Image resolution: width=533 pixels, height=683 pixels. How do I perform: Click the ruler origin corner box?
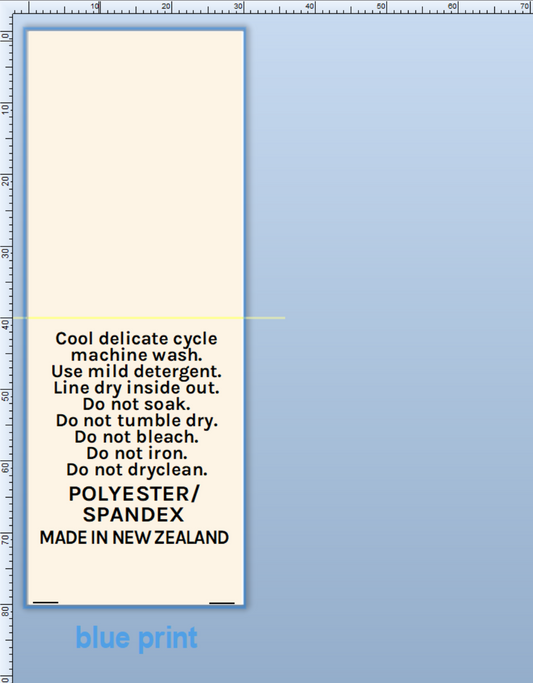coord(6,7)
